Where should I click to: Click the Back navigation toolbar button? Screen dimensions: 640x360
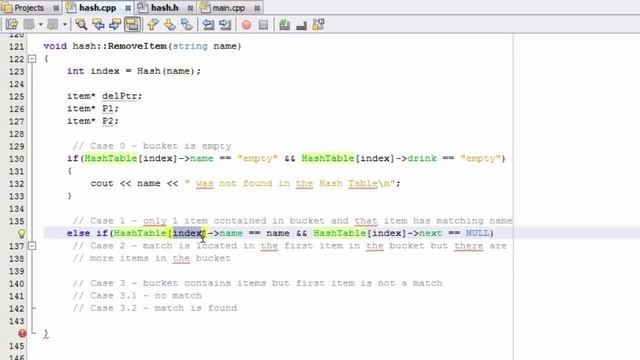coord(29,24)
